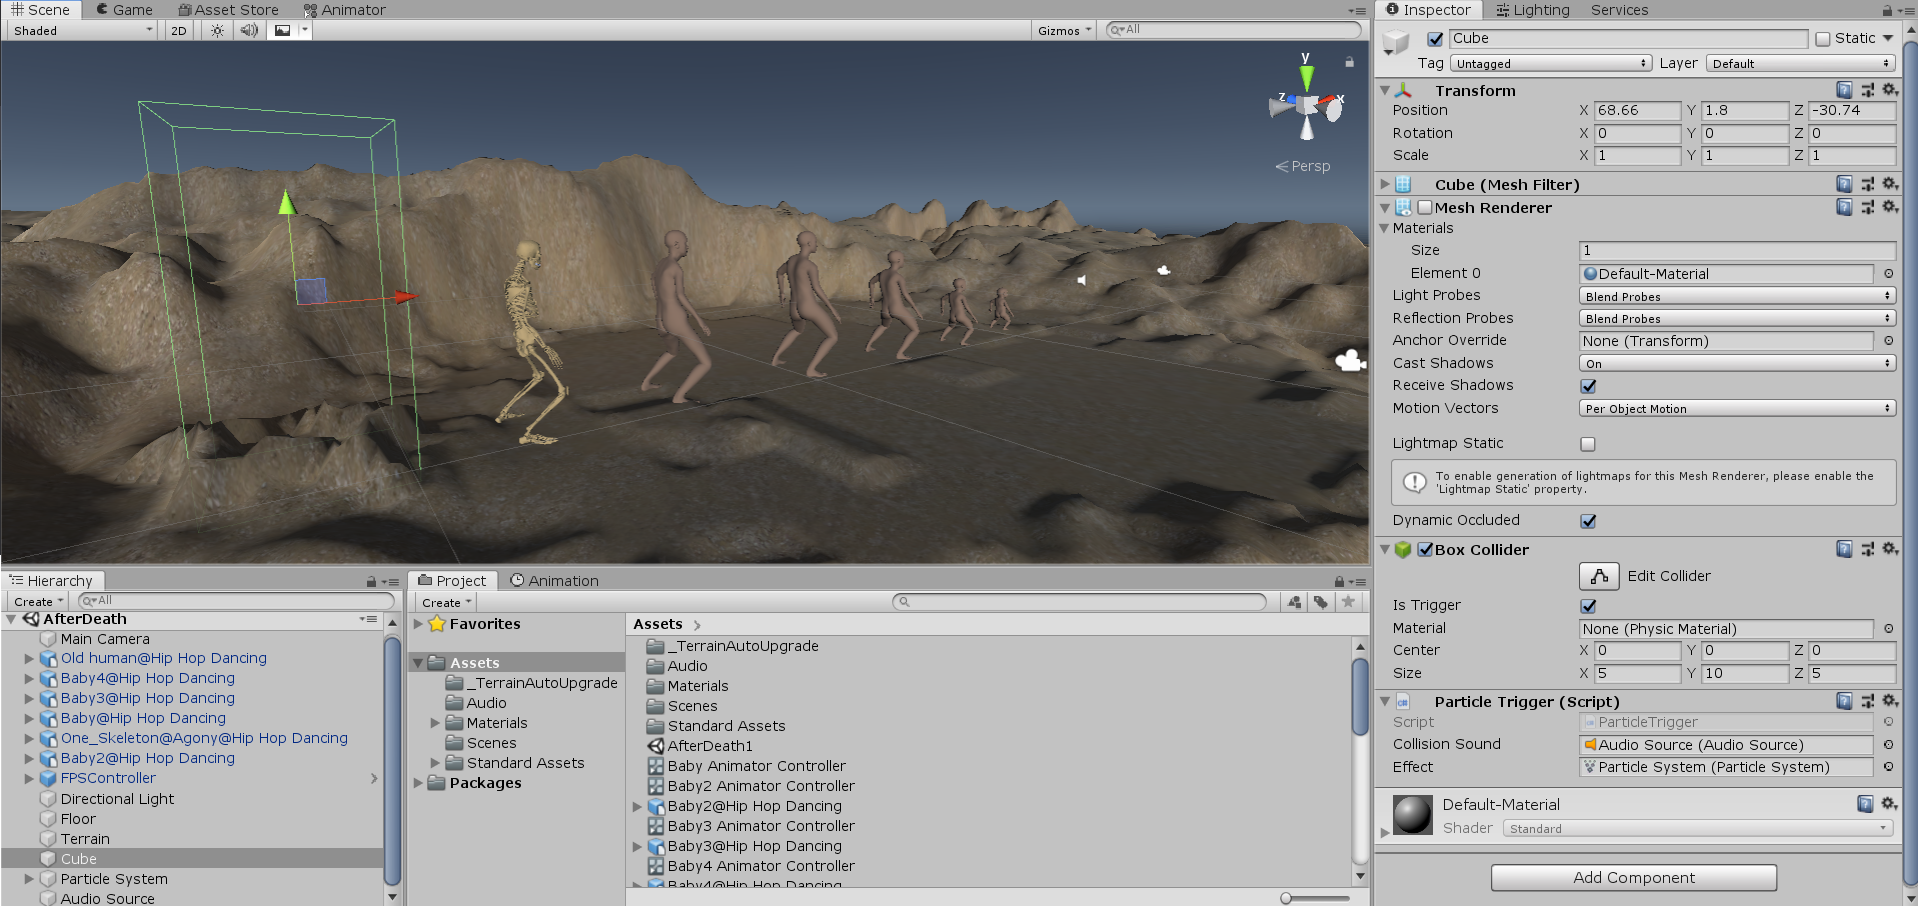Click the Edit Collider icon button
Image resolution: width=1918 pixels, height=906 pixels.
[x=1598, y=576]
